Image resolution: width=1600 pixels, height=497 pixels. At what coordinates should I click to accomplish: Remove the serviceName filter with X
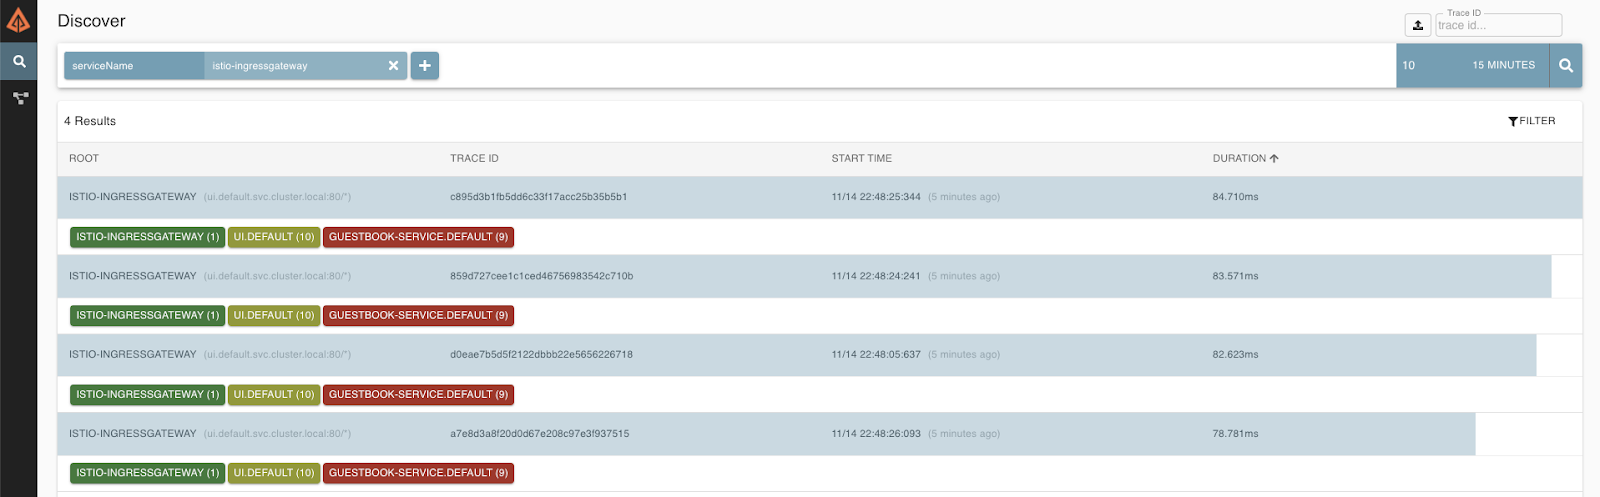[x=393, y=66]
